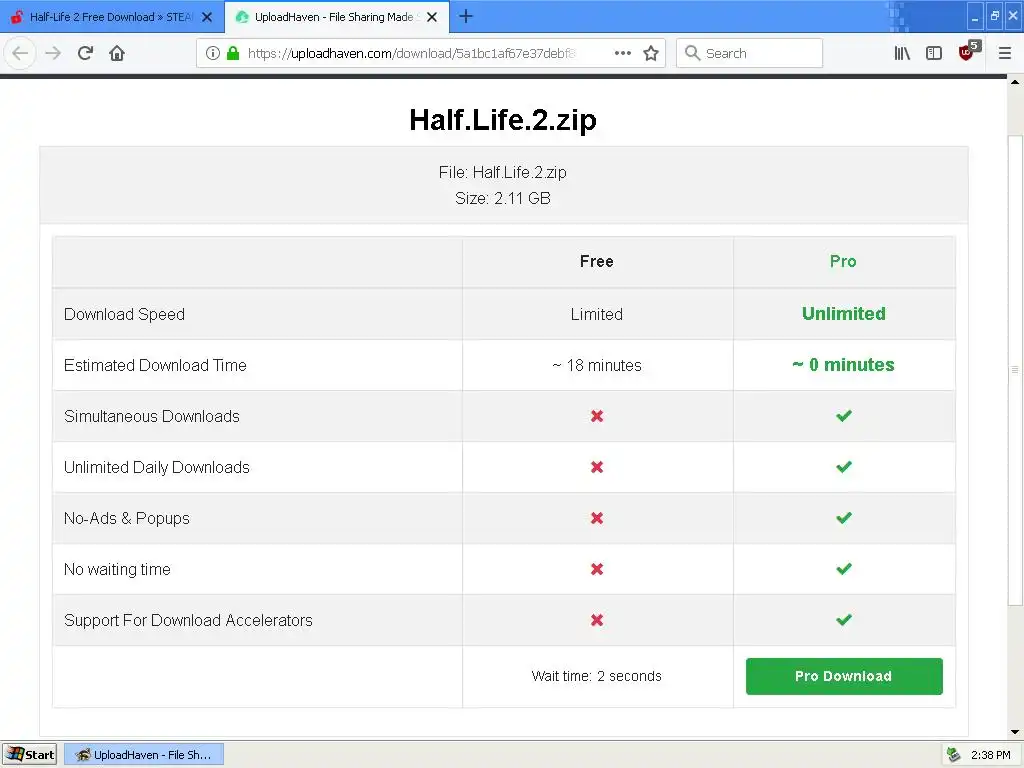Open page actions three-dot menu
This screenshot has width=1024, height=768.
(623, 53)
